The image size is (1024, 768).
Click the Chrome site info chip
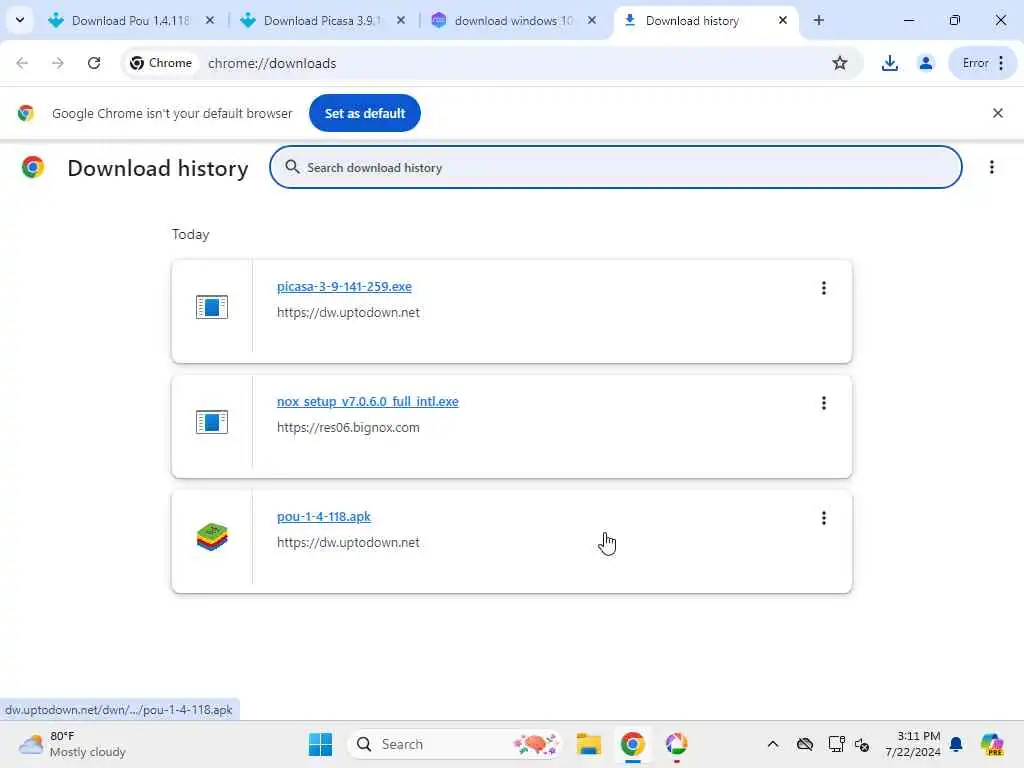161,63
